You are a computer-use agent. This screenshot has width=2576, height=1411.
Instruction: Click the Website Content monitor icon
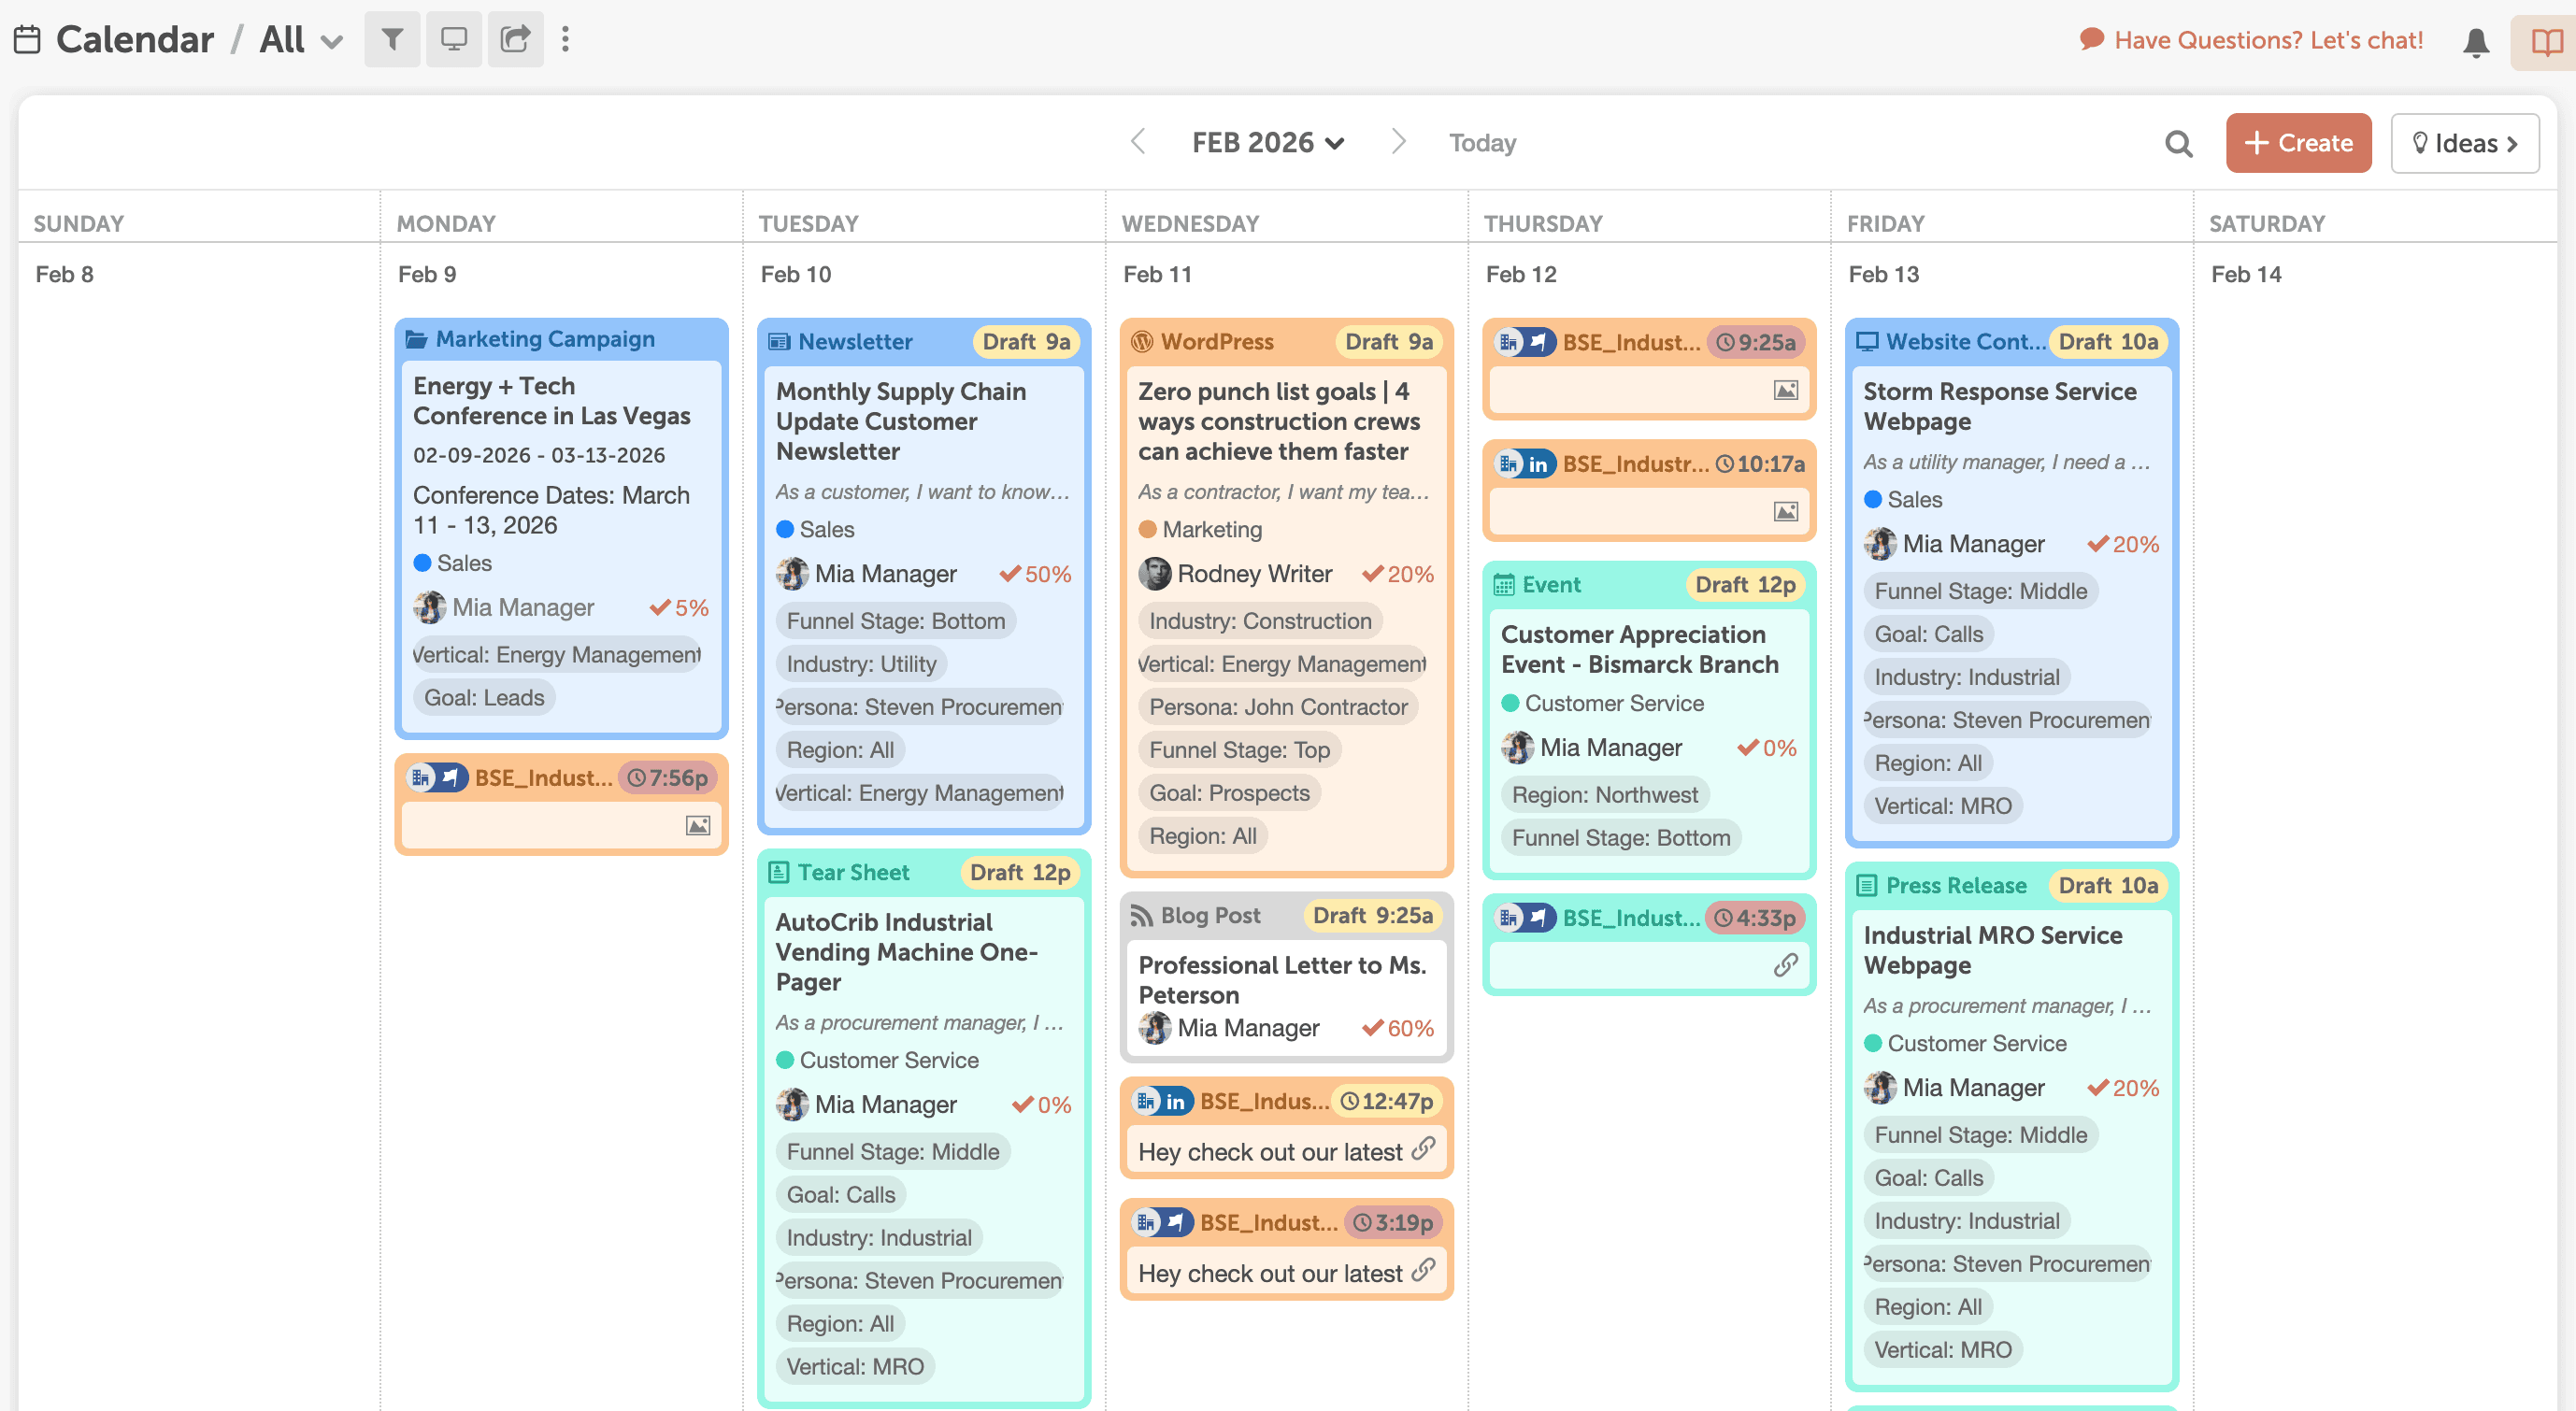click(1866, 342)
